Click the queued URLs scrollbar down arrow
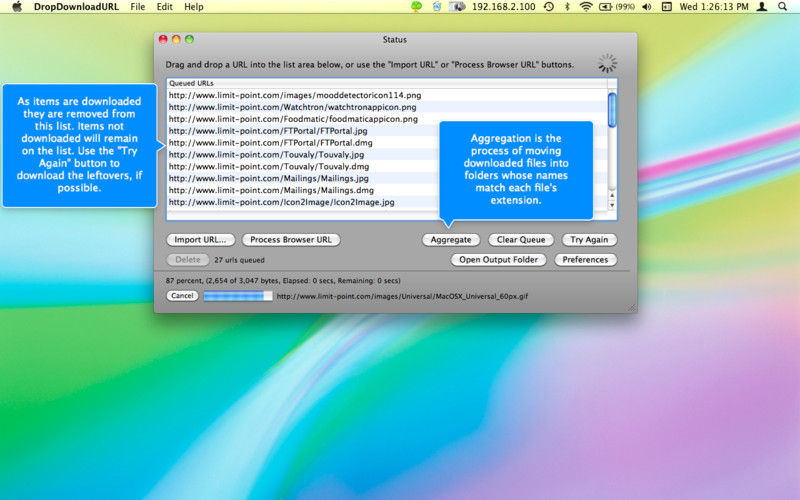Image resolution: width=800 pixels, height=500 pixels. 612,206
